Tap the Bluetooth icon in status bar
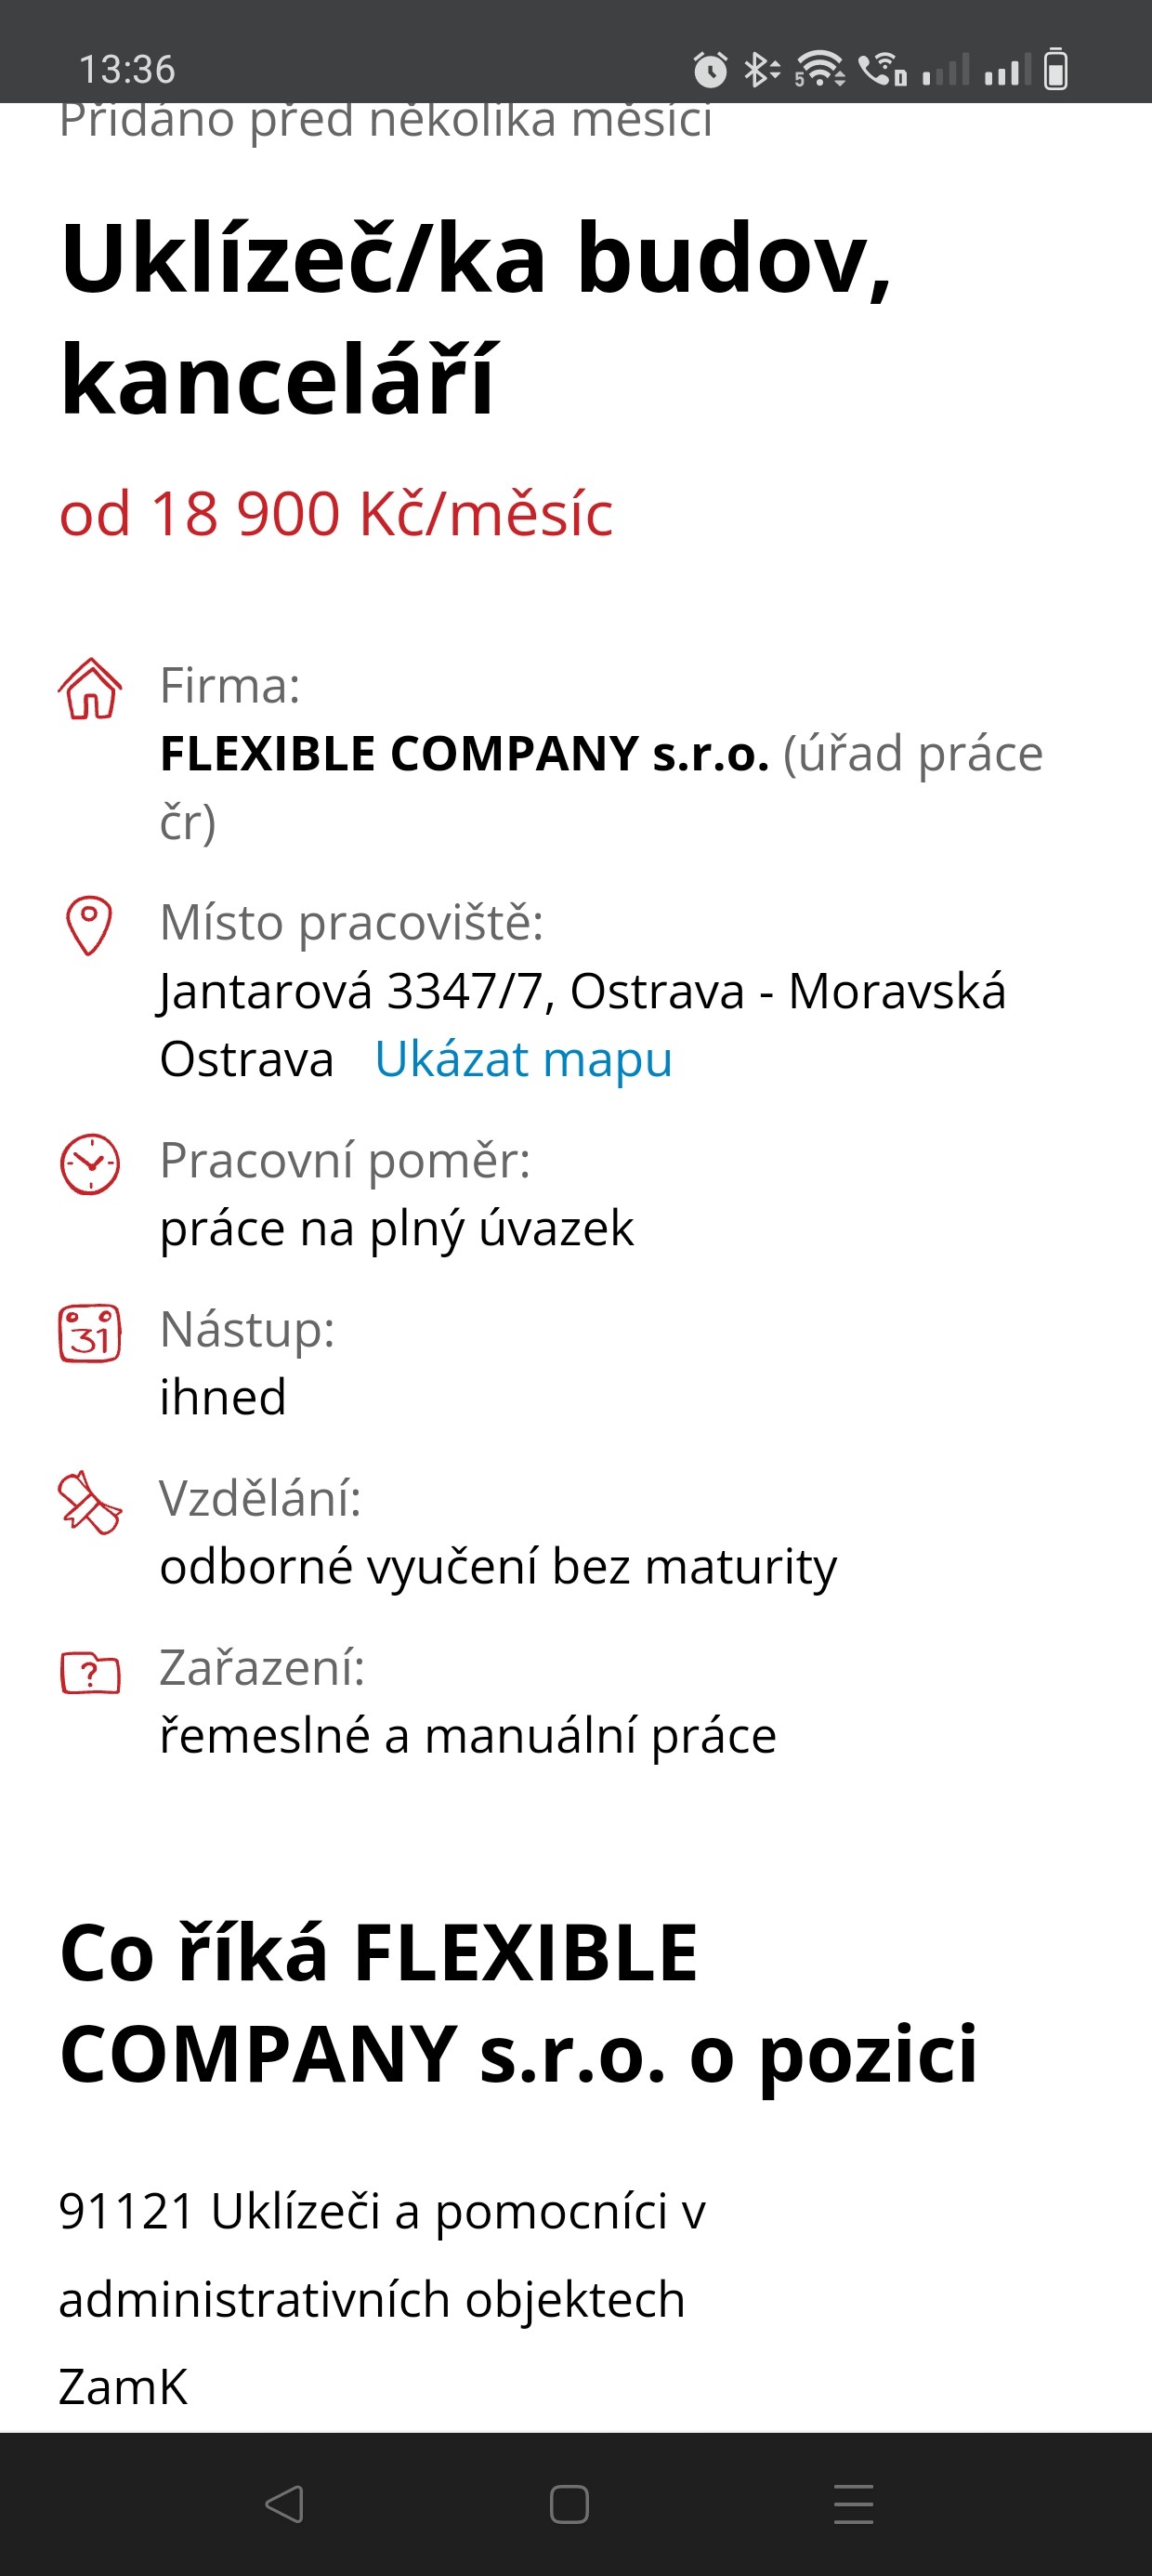Screen dimensions: 1152x2576 (x=760, y=70)
